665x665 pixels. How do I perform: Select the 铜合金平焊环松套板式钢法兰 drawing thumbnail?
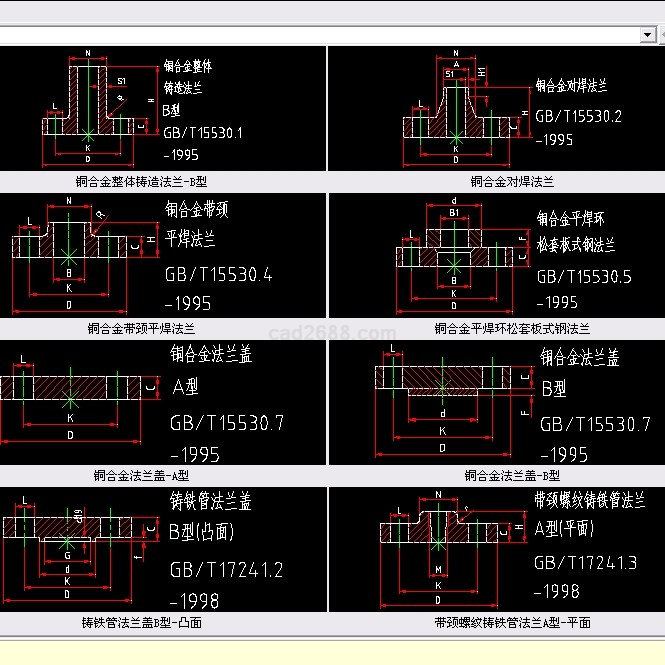click(496, 255)
